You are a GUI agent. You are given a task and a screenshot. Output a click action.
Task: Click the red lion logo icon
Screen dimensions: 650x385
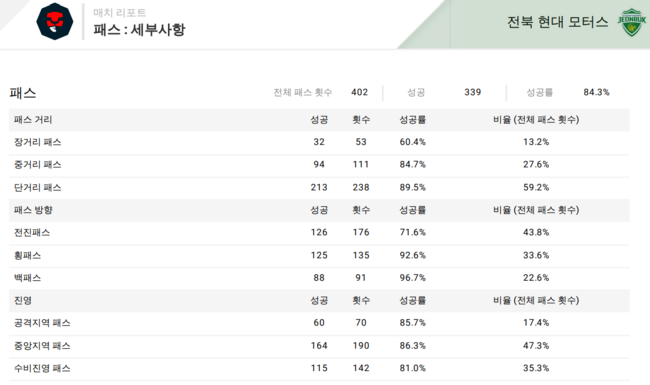pos(55,22)
